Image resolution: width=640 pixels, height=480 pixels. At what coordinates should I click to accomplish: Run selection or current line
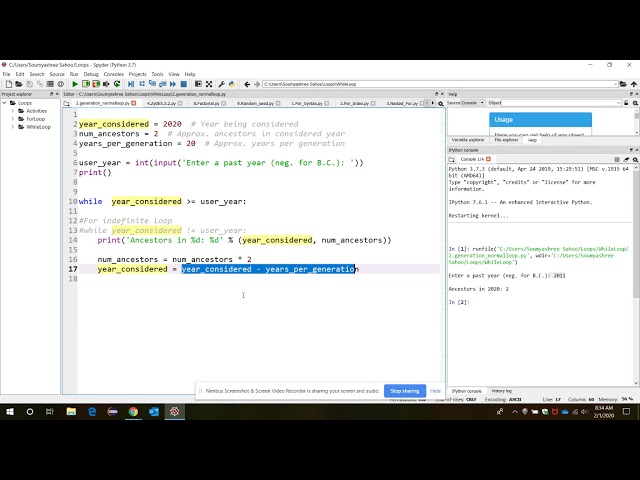click(x=106, y=84)
